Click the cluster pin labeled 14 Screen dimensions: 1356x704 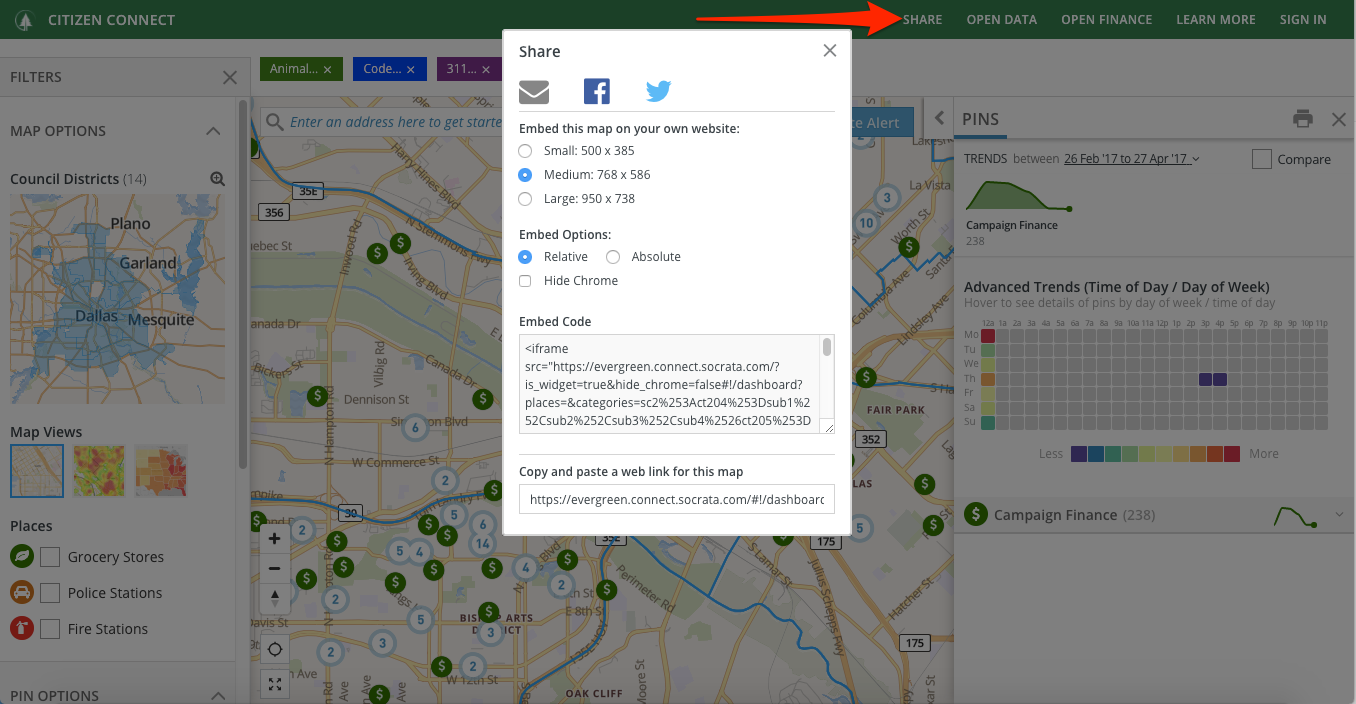coord(483,544)
